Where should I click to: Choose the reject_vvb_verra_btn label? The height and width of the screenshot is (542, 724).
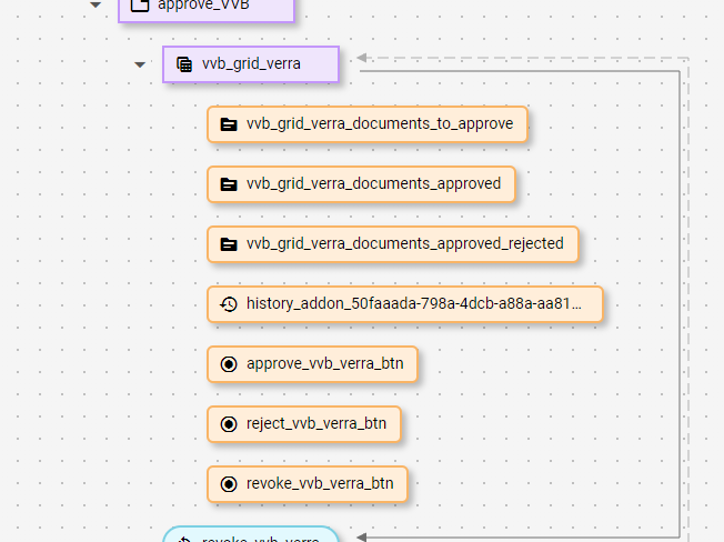click(x=316, y=425)
